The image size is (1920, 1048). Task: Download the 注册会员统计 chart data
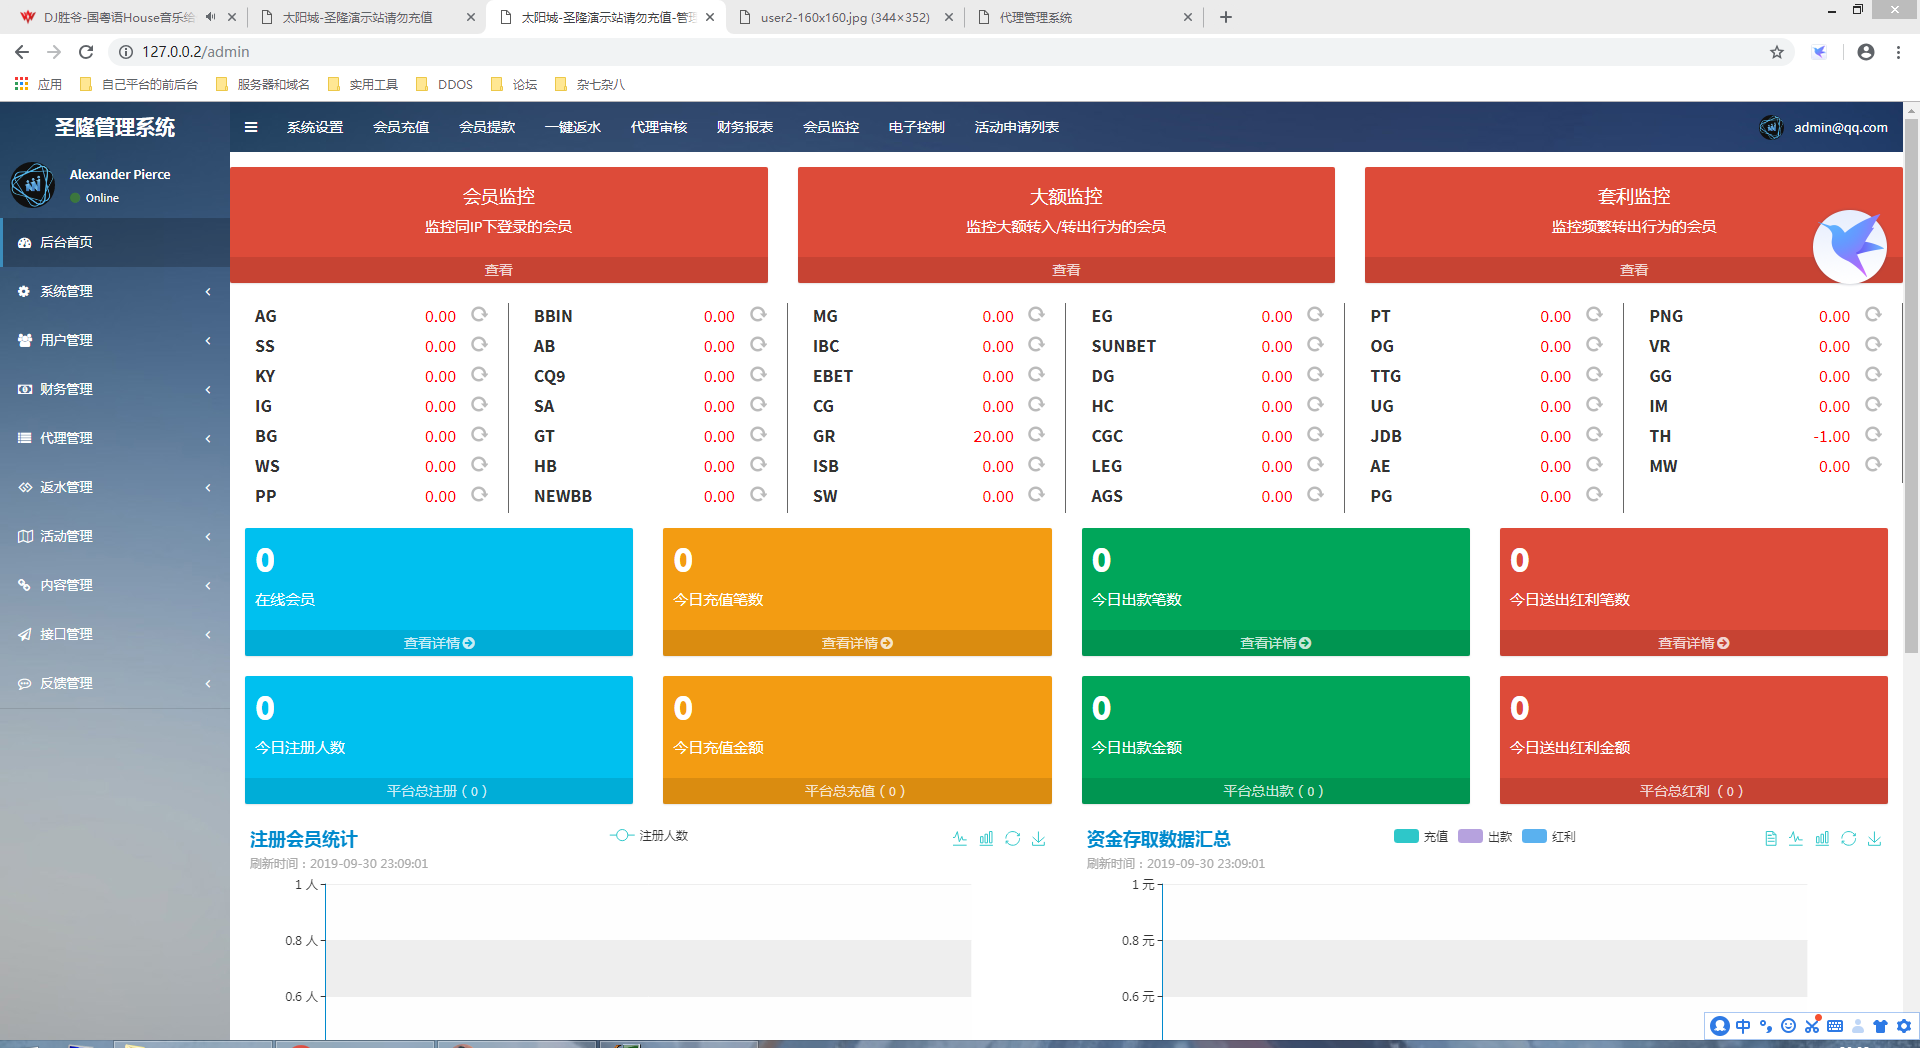(1038, 839)
